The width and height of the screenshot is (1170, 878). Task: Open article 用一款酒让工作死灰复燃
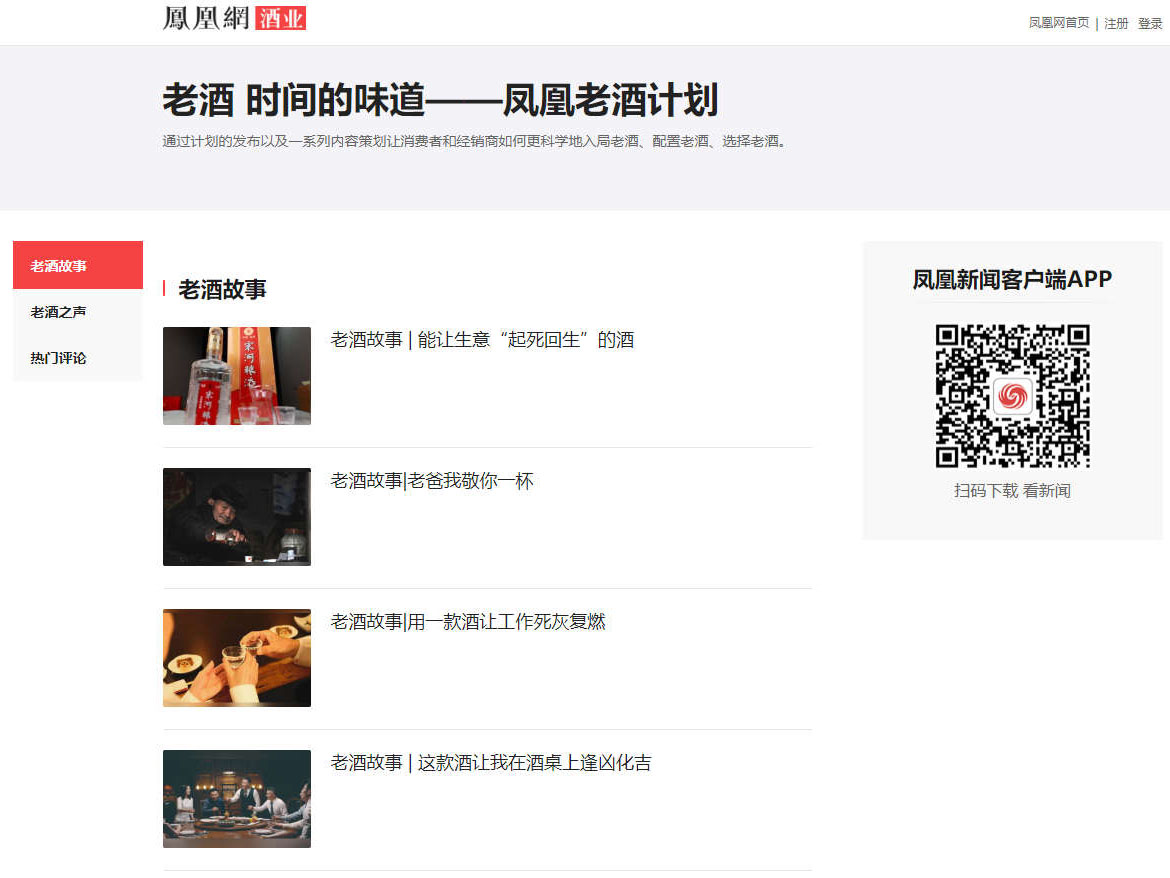[468, 621]
